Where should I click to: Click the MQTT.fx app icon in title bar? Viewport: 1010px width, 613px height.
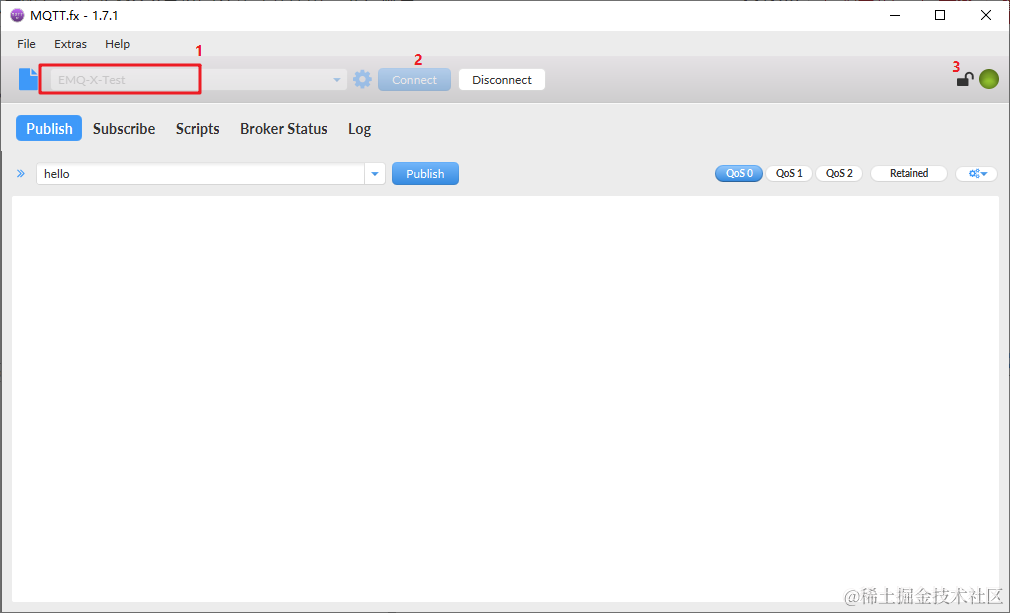pyautogui.click(x=17, y=15)
